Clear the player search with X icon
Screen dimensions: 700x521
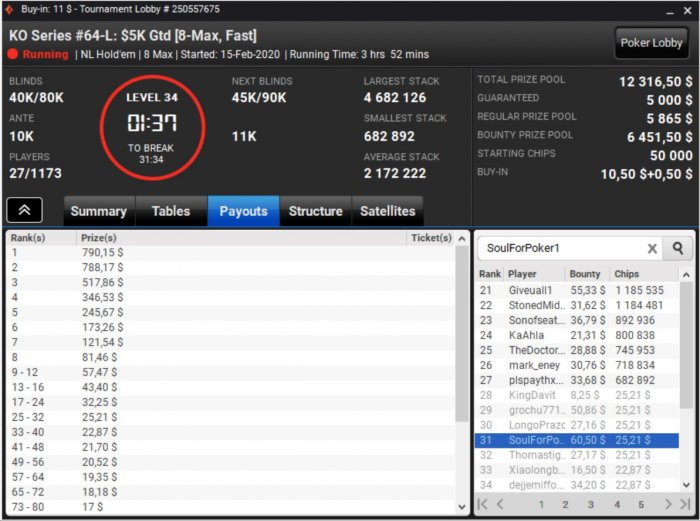(x=652, y=249)
